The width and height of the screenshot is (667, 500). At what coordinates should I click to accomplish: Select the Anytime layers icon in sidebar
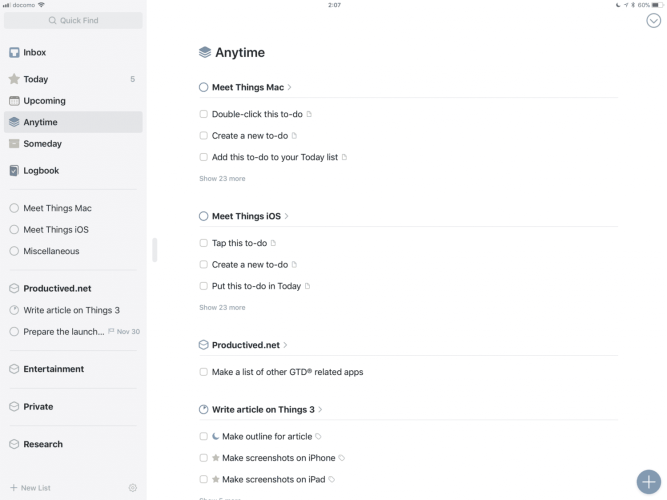pos(14,122)
